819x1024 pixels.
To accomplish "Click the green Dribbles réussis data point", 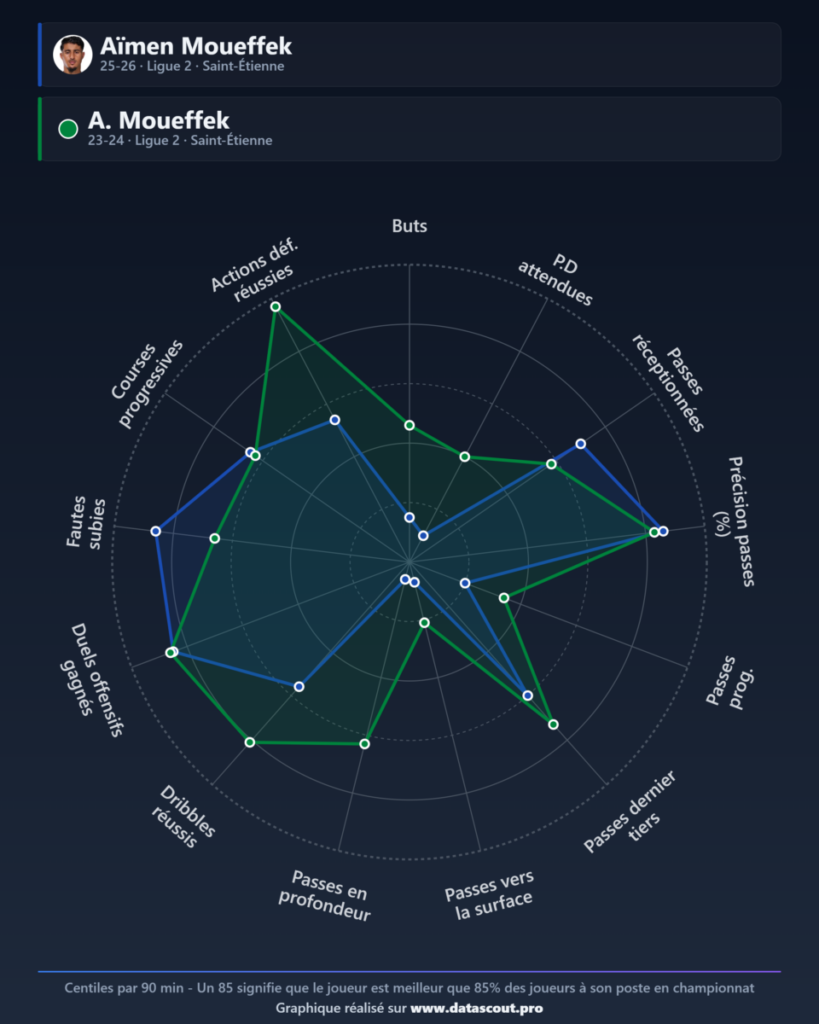I will click(249, 743).
